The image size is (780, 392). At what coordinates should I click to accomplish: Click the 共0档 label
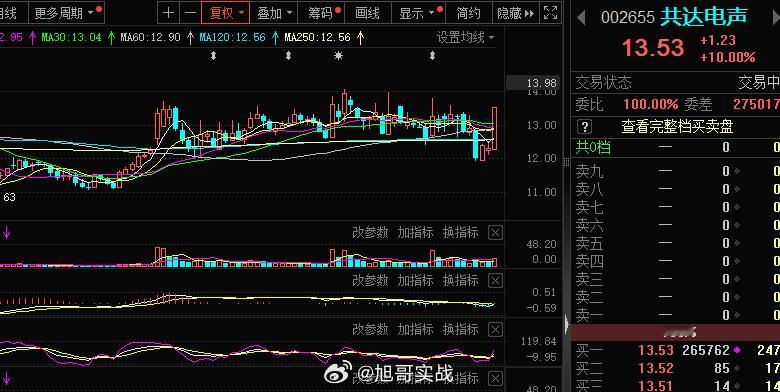pos(593,147)
